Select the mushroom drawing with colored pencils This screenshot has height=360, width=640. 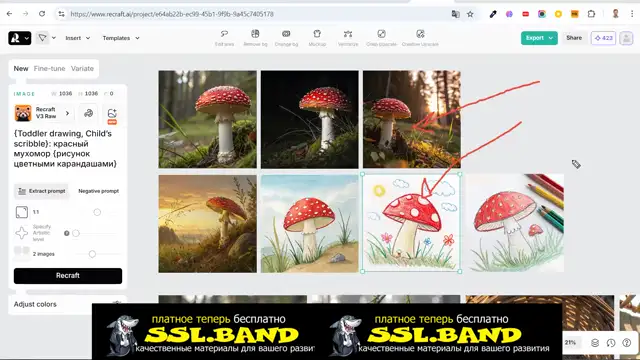(515, 223)
